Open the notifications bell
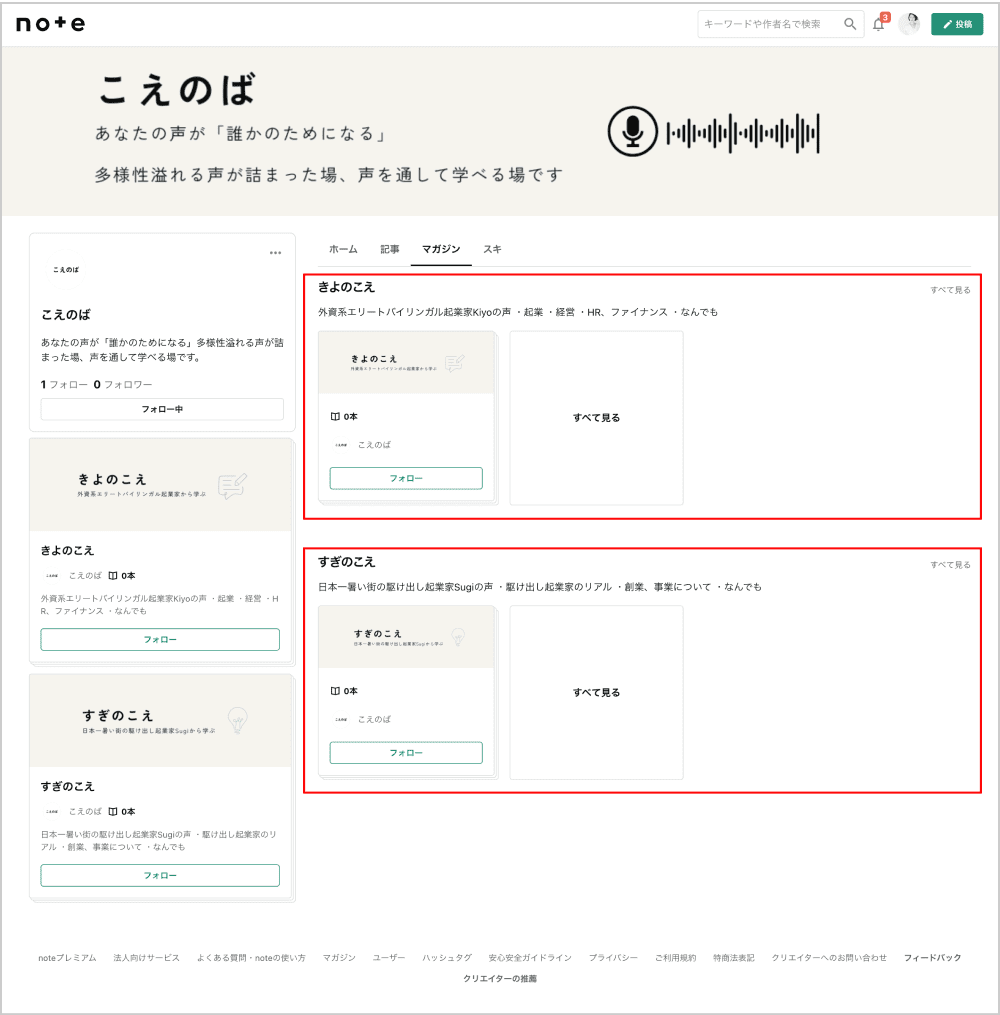This screenshot has height=1015, width=1000. pos(878,25)
